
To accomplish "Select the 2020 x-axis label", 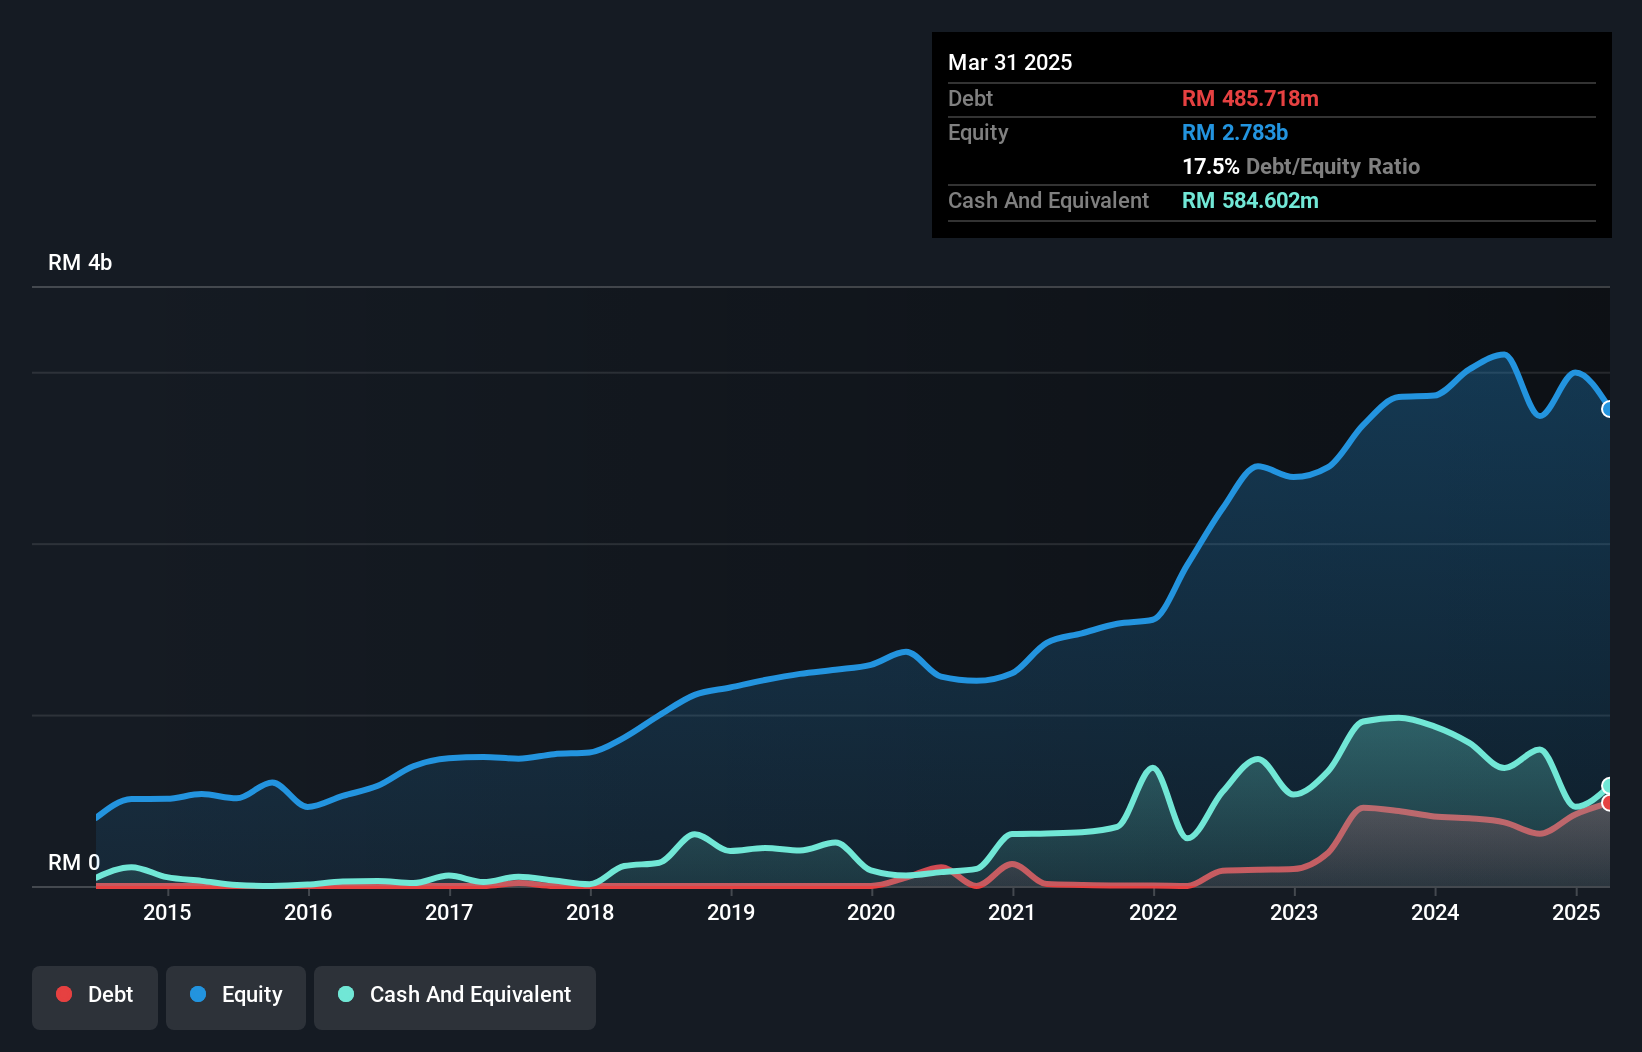I will [x=871, y=912].
